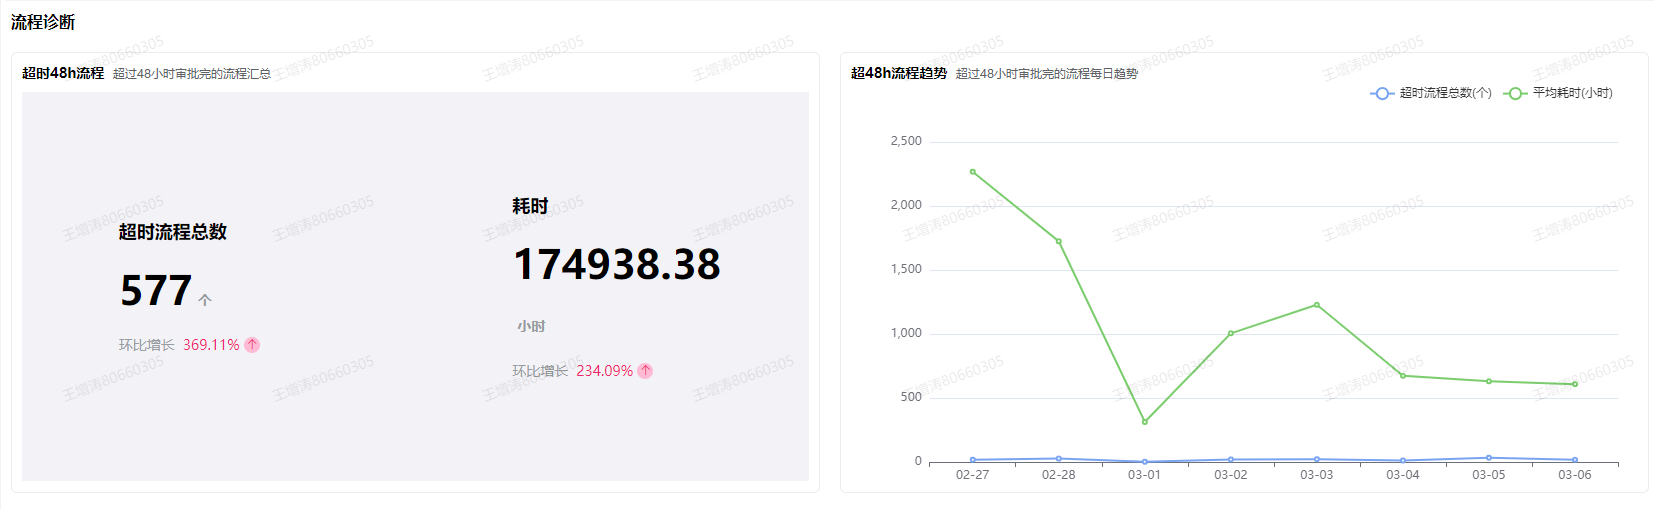Click the green line point at 02-27

point(973,172)
